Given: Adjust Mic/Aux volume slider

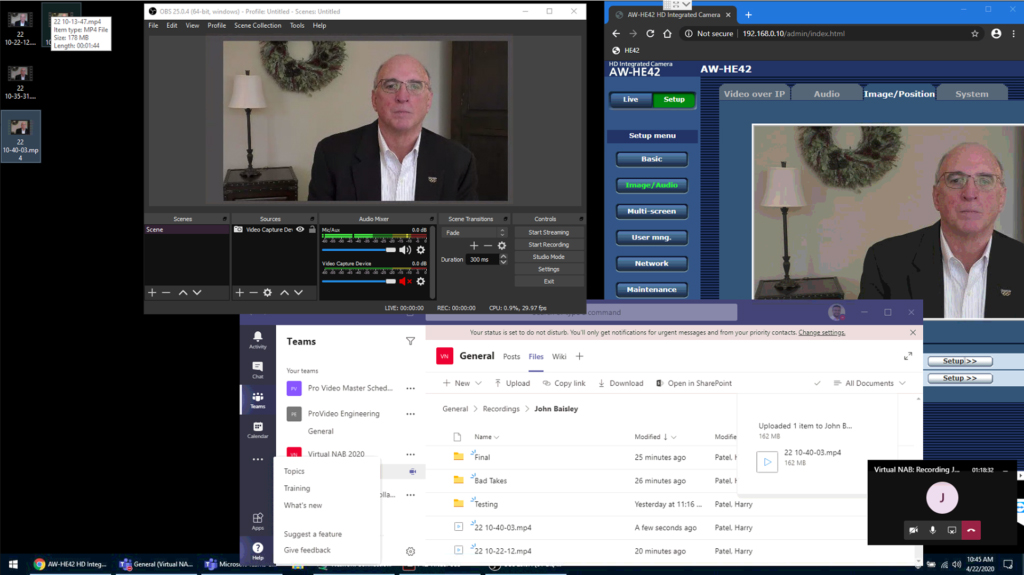Looking at the screenshot, I should pyautogui.click(x=359, y=250).
